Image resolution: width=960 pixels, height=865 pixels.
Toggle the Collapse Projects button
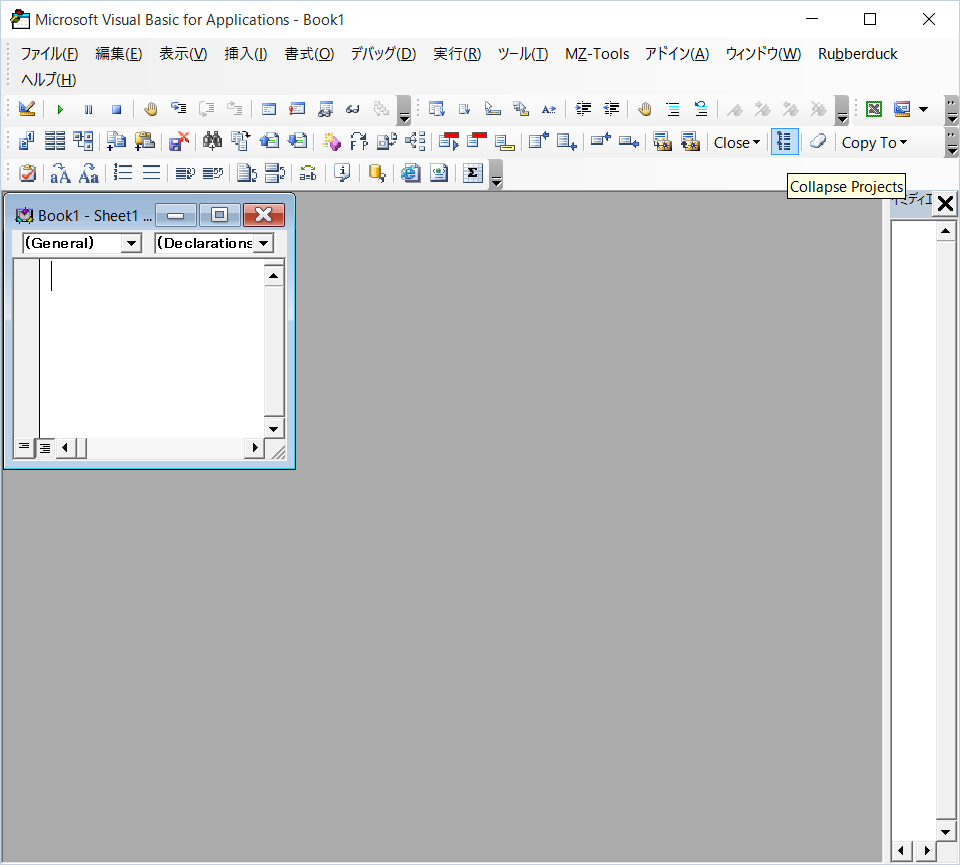[x=784, y=142]
